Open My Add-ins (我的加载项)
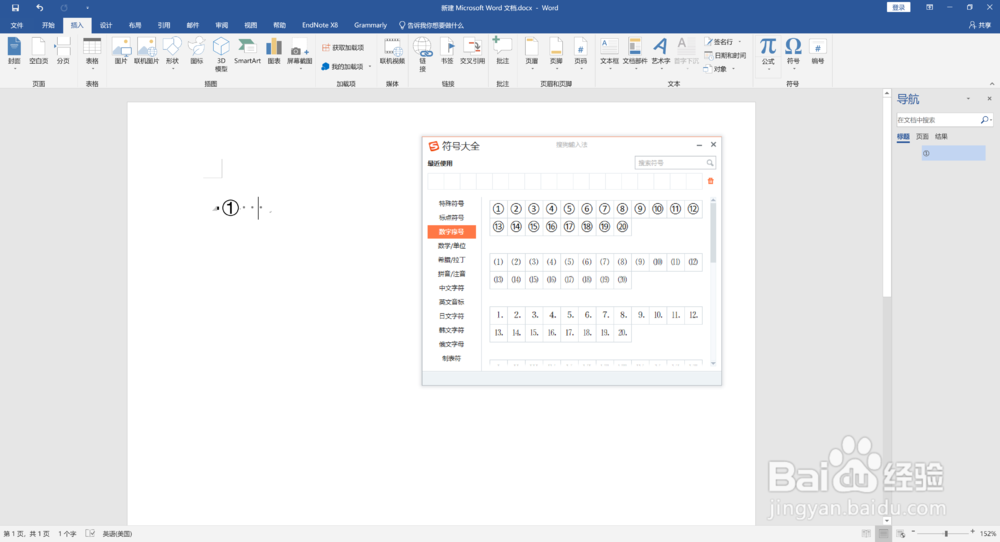The width and height of the screenshot is (1000, 542). (345, 66)
